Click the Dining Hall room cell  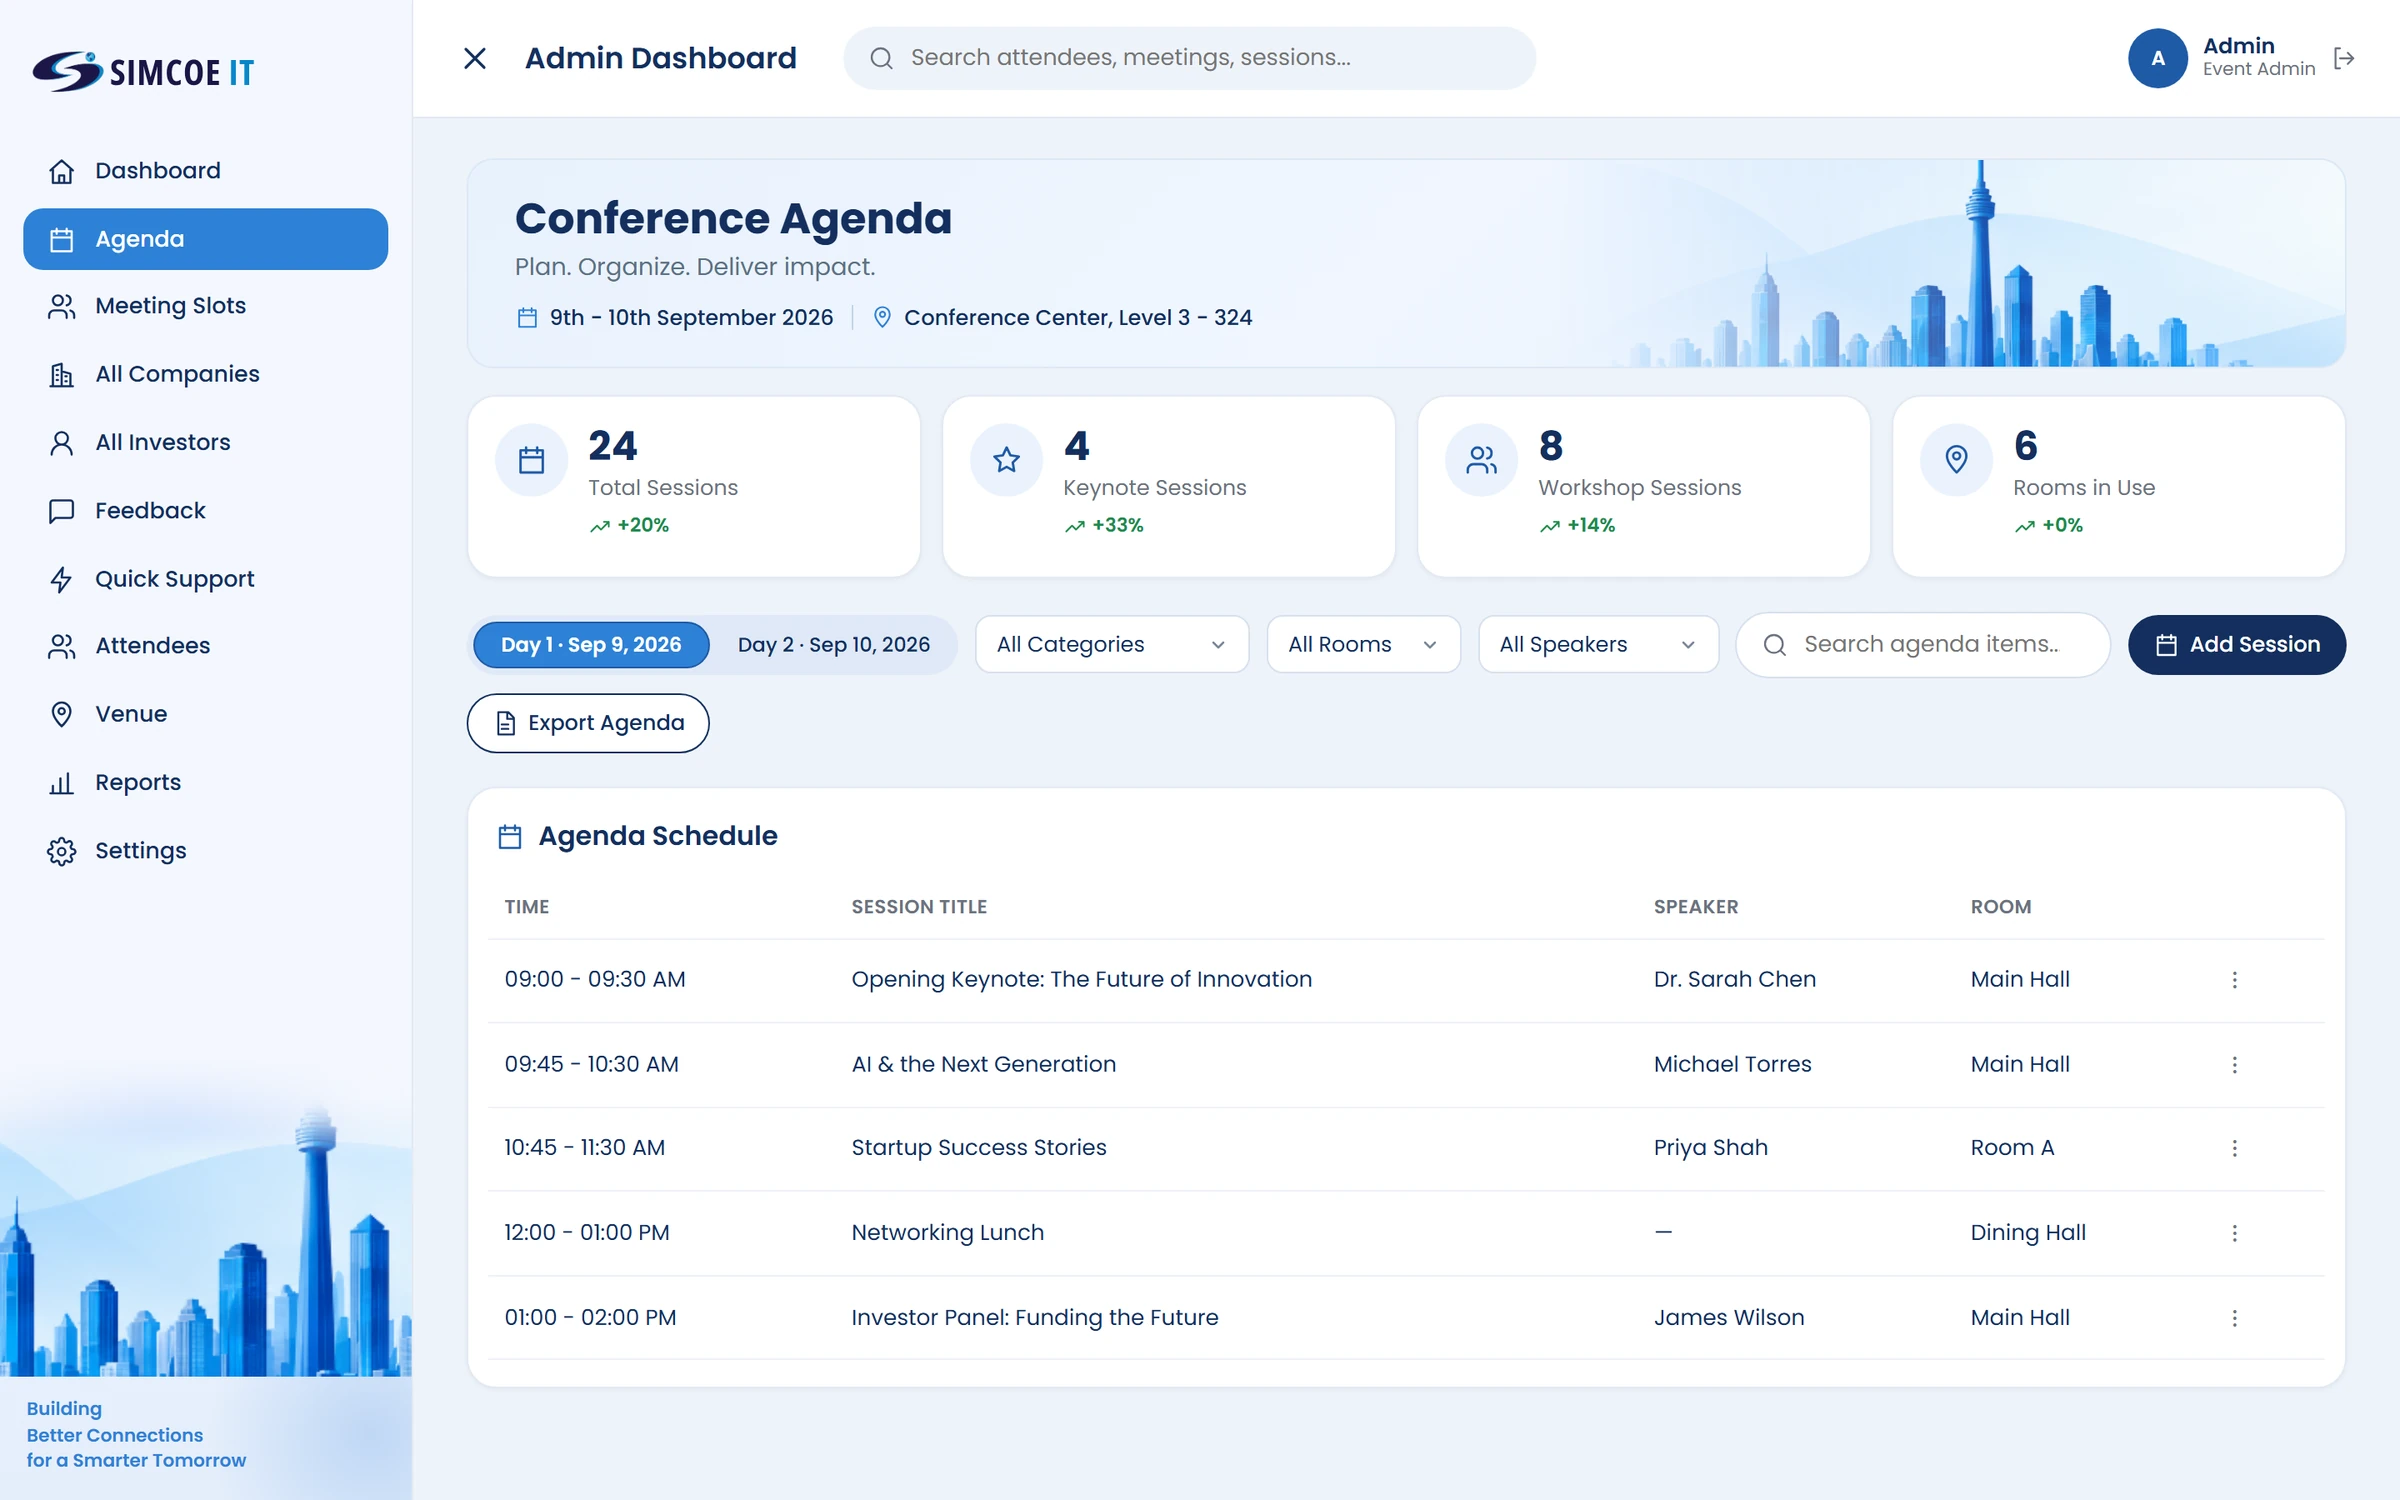pyautogui.click(x=2028, y=1233)
